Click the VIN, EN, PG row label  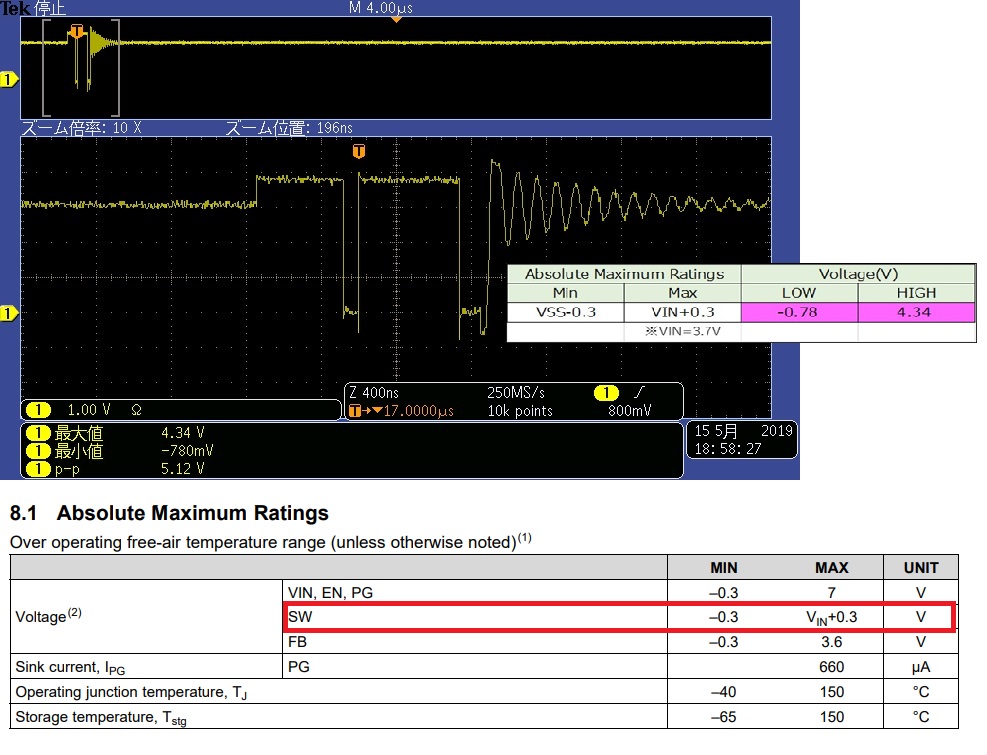(330, 593)
